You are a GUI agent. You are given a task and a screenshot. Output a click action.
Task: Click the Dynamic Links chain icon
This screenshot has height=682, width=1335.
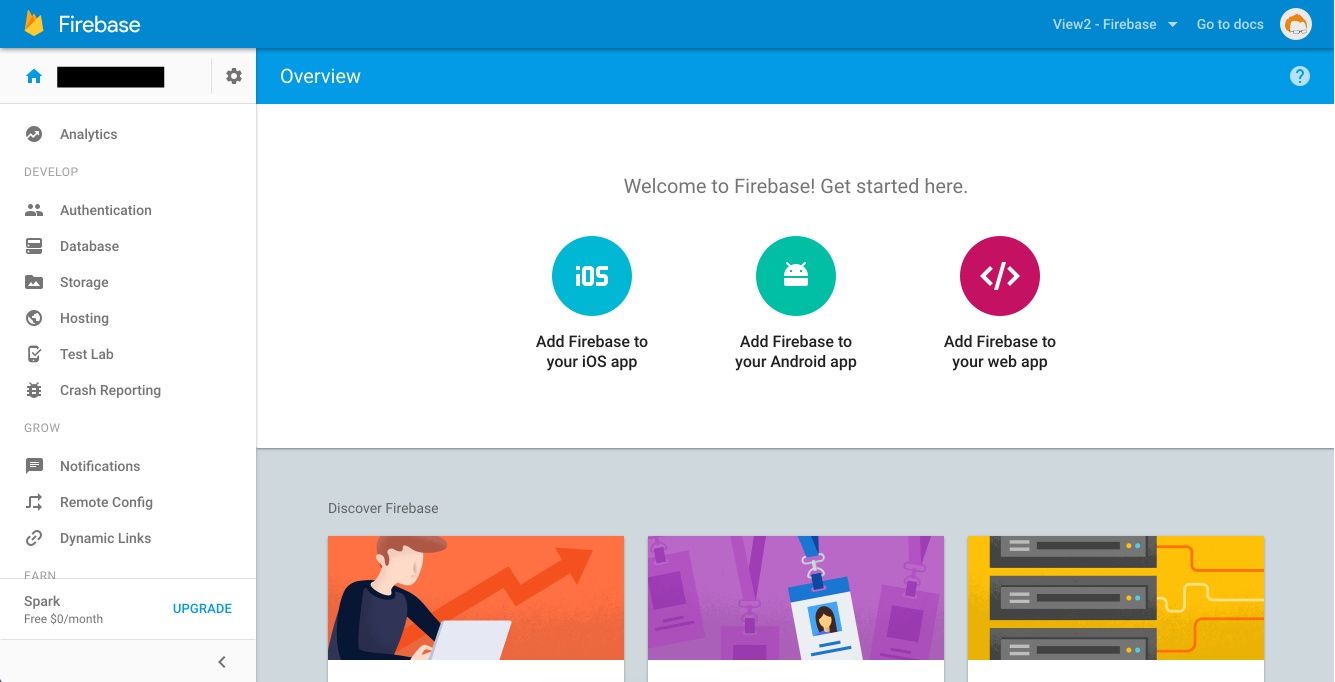point(34,538)
